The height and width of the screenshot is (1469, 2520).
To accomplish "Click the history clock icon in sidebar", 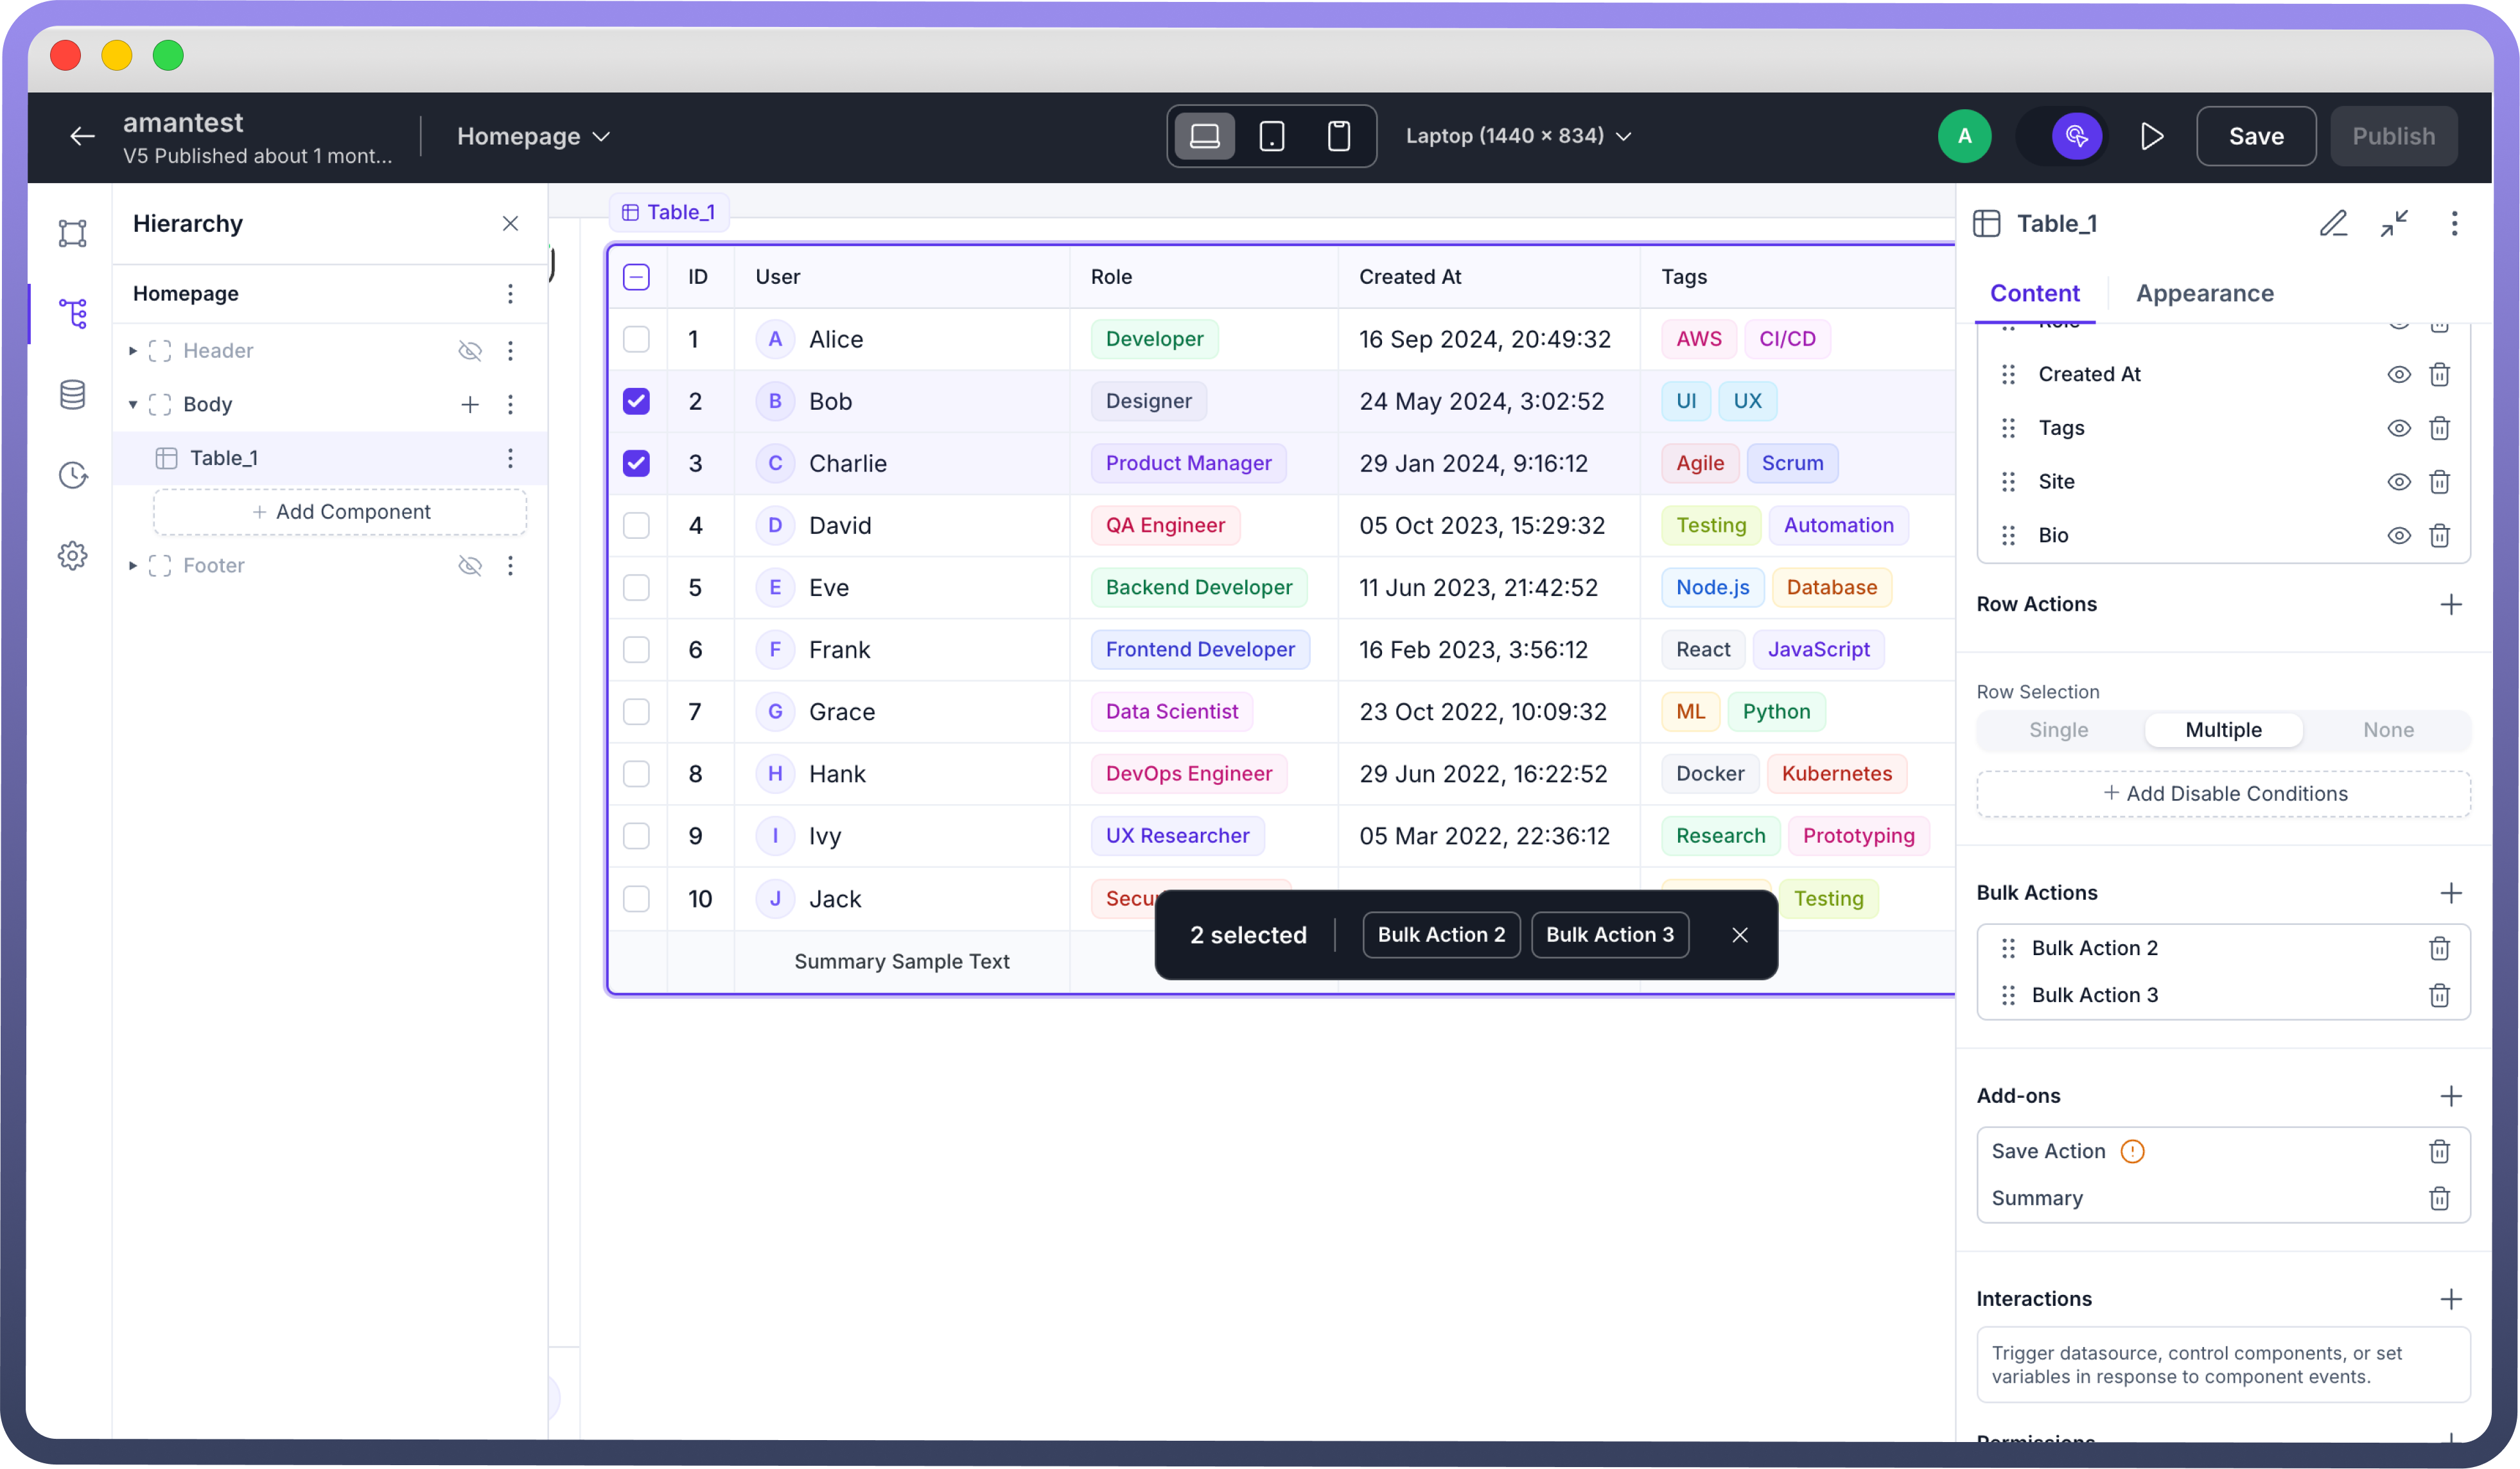I will pyautogui.click(x=72, y=475).
